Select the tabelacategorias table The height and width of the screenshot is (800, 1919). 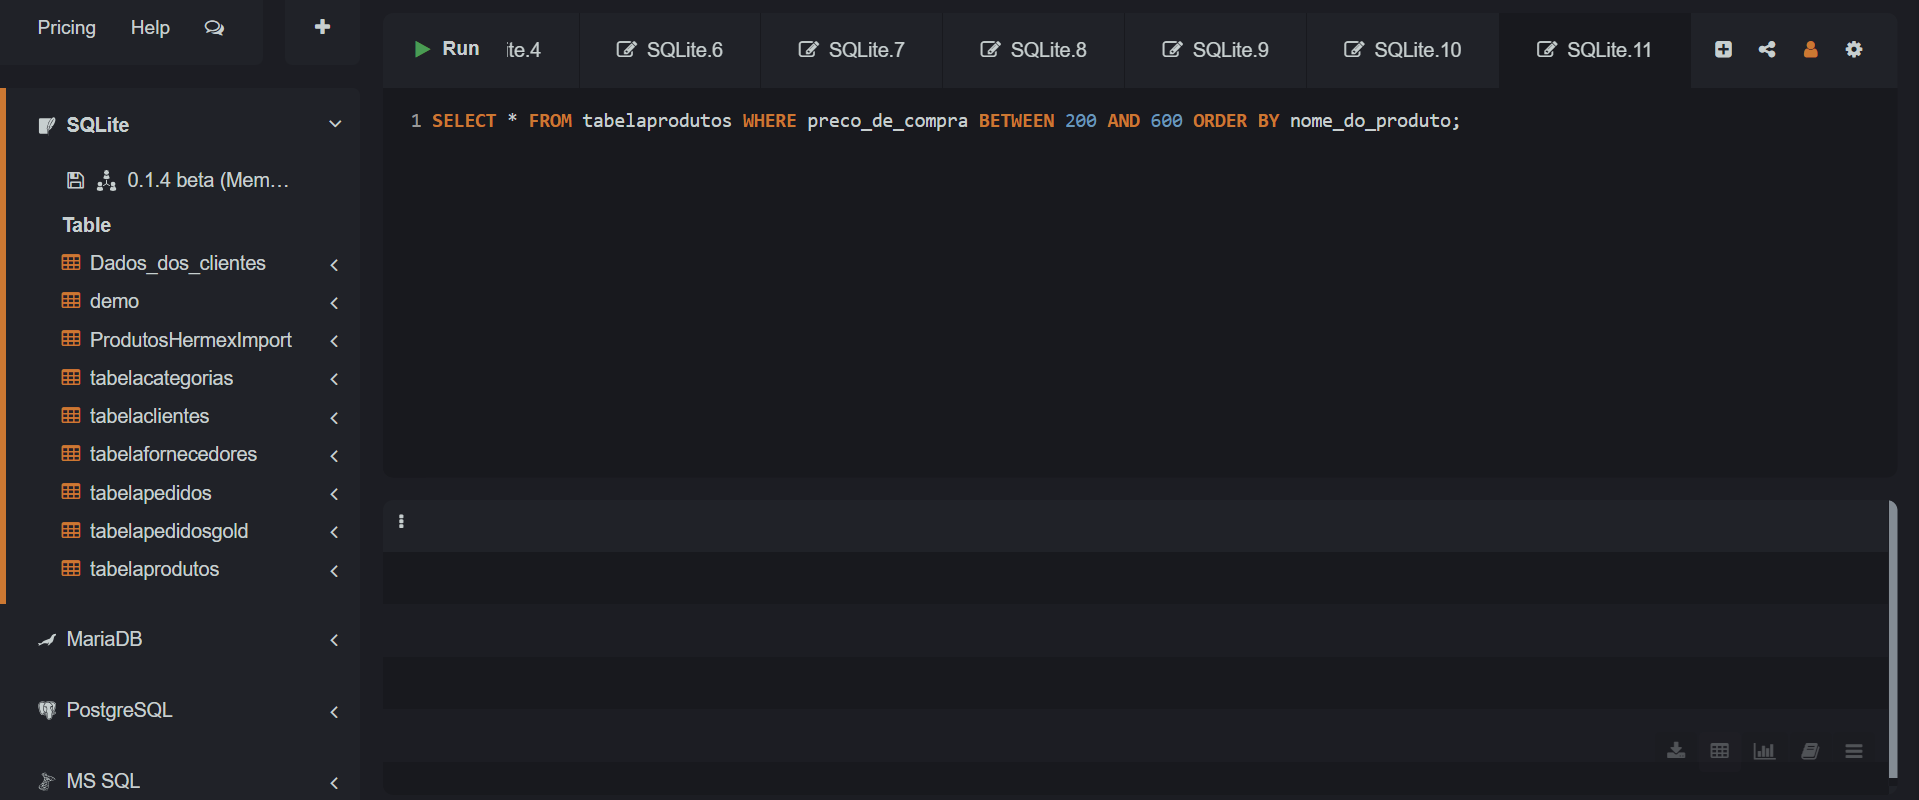(x=161, y=378)
